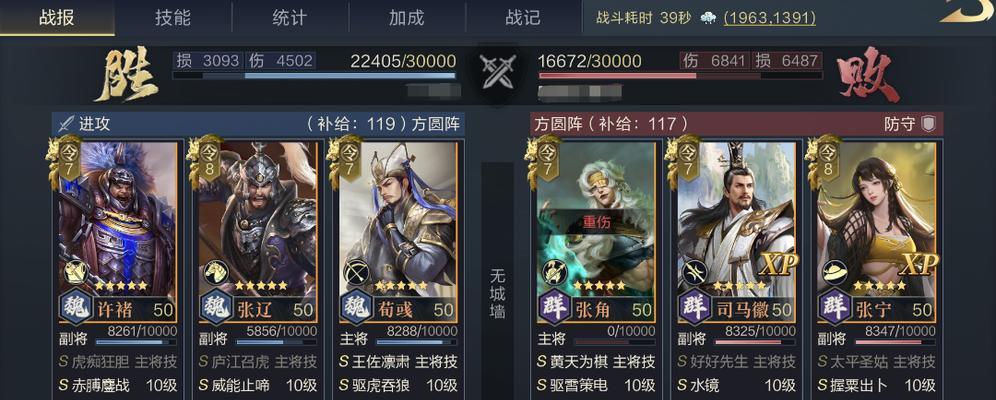Click the defense shield icon next to 防守
The height and width of the screenshot is (400, 996).
[929, 123]
